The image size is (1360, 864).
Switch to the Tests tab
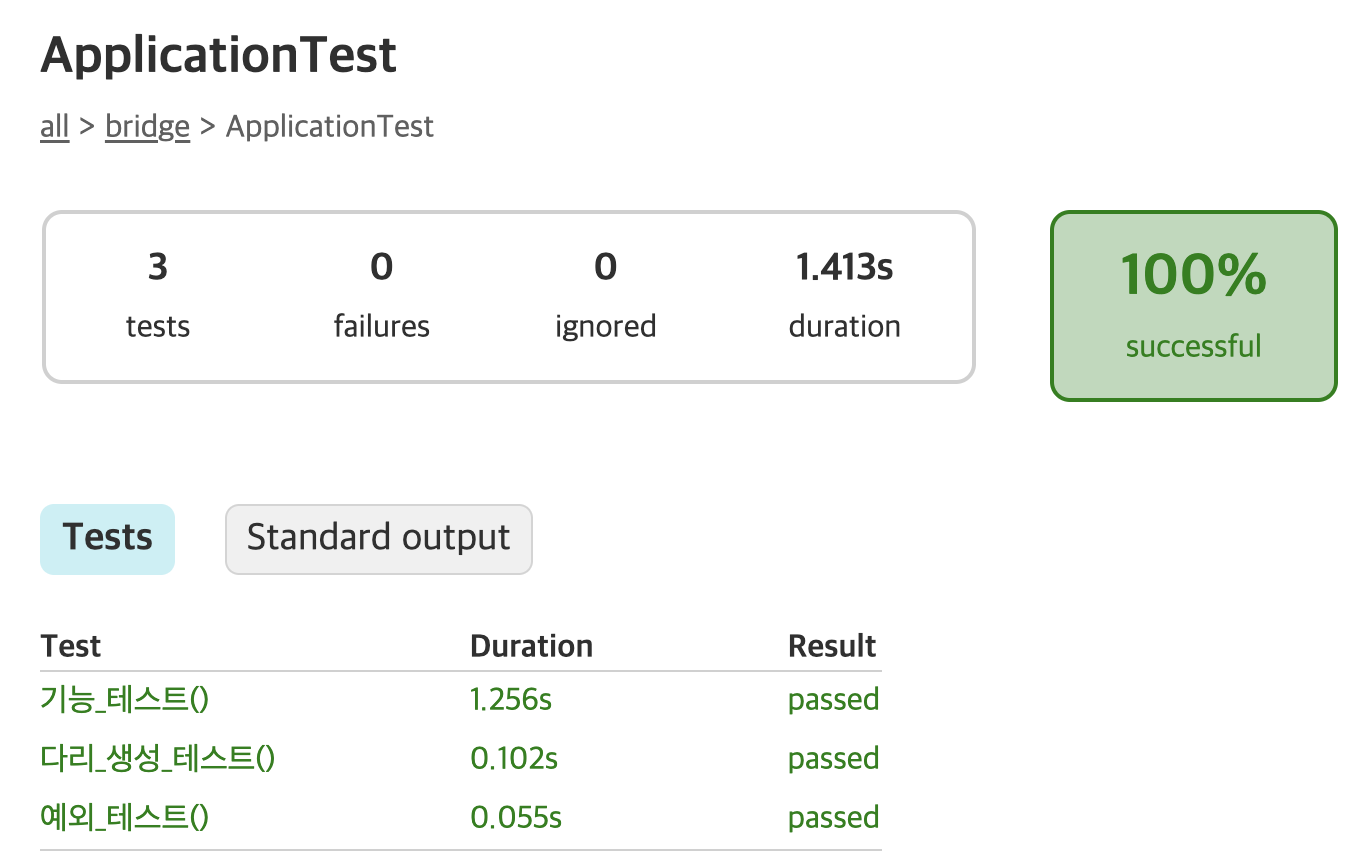pyautogui.click(x=108, y=539)
